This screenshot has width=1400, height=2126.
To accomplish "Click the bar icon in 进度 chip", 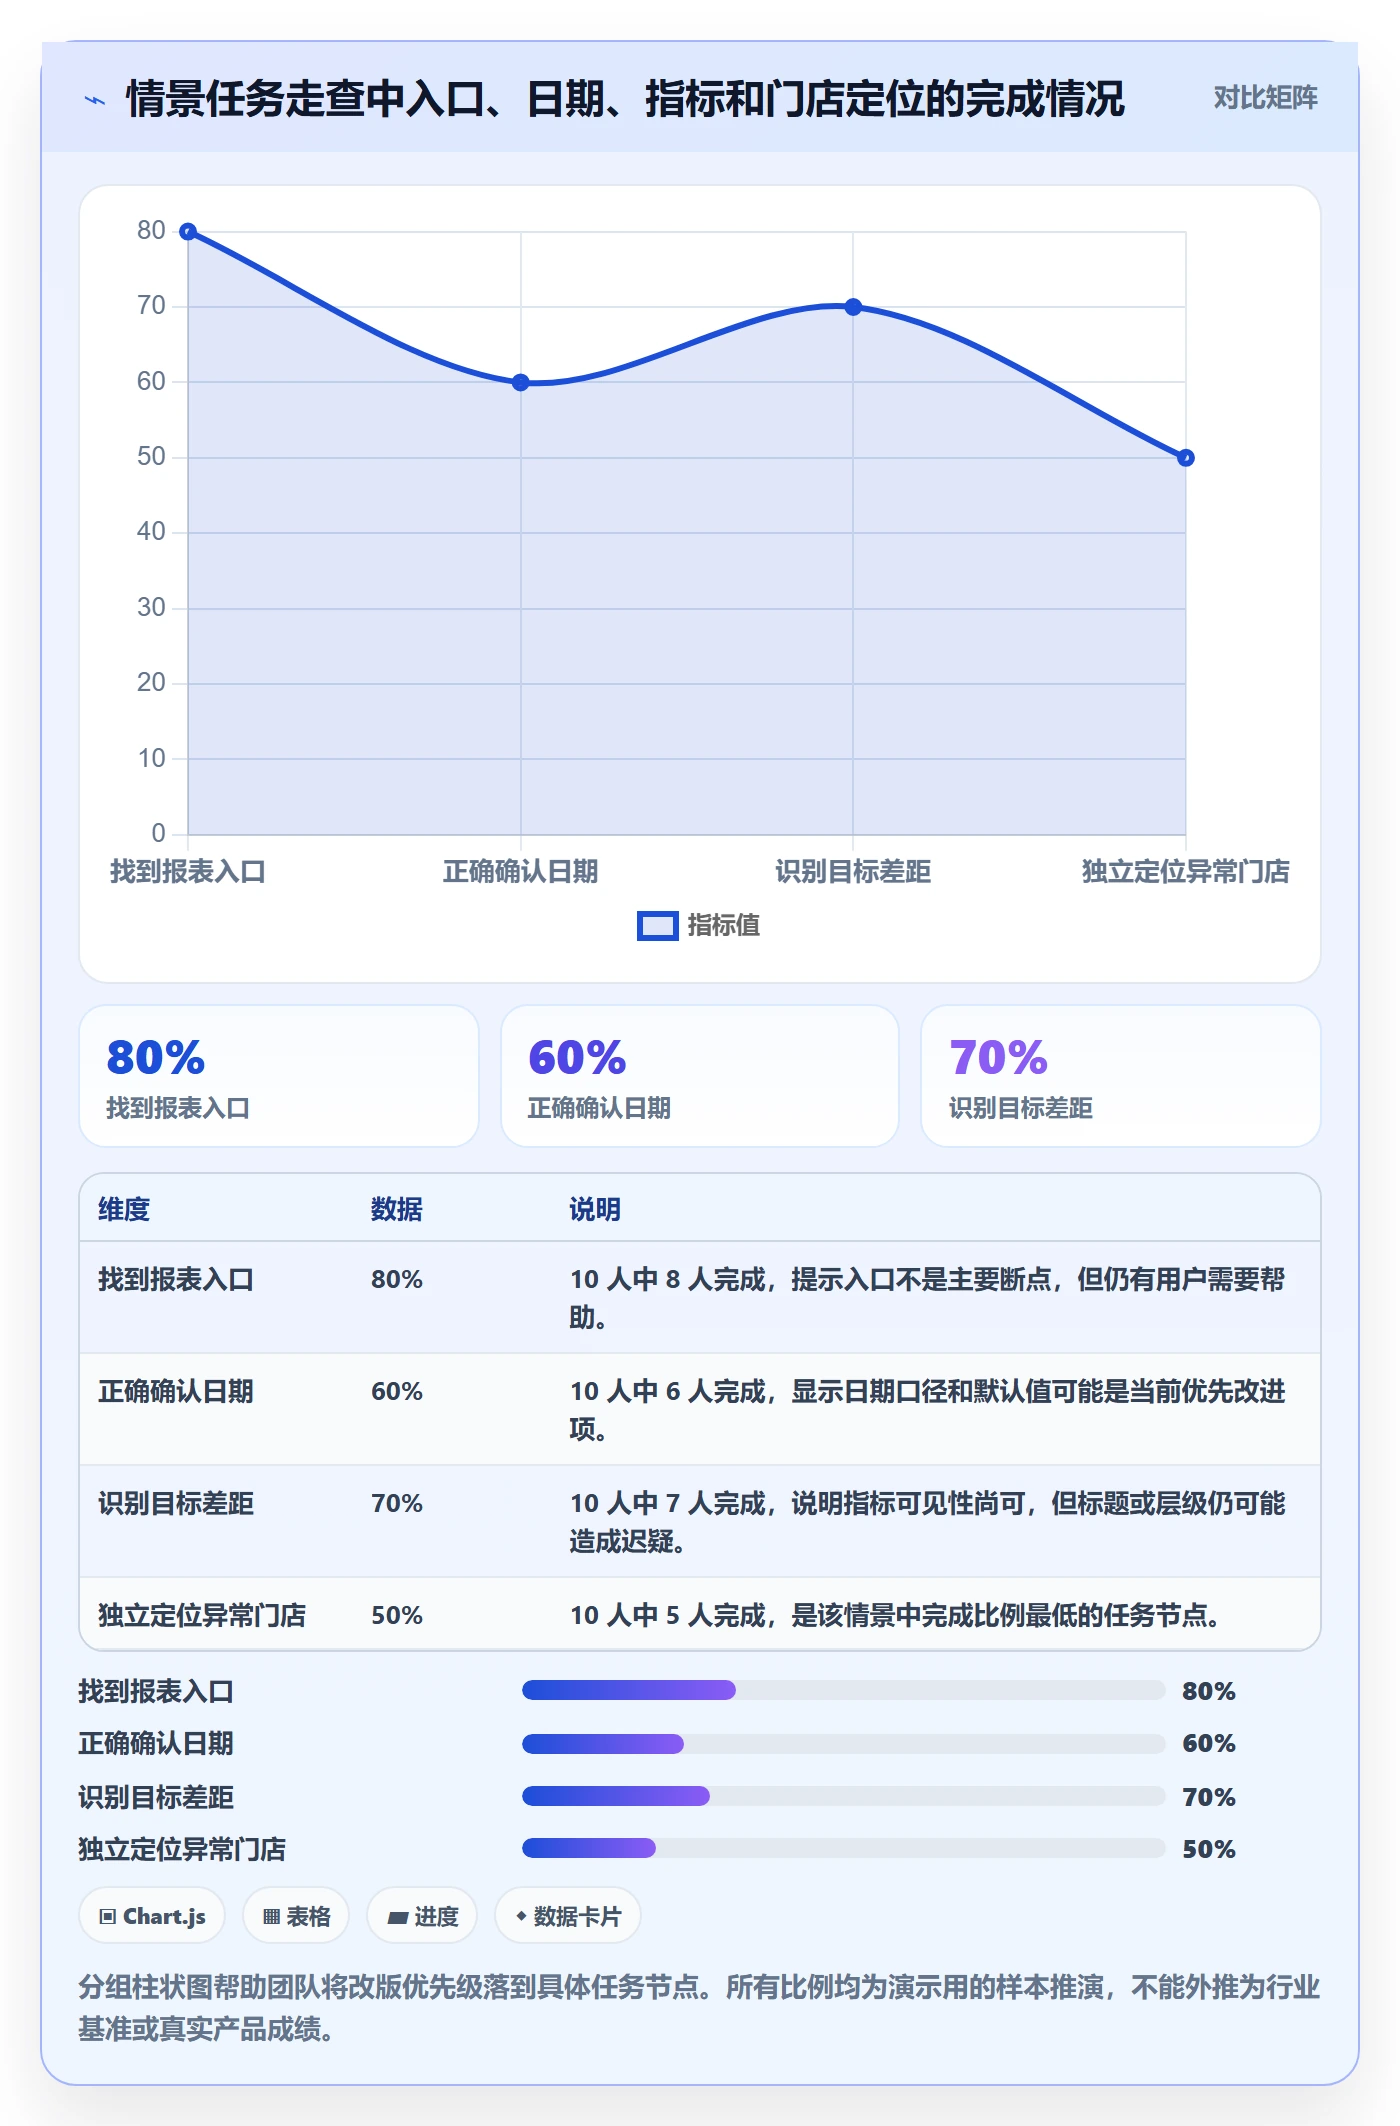I will pos(398,1918).
